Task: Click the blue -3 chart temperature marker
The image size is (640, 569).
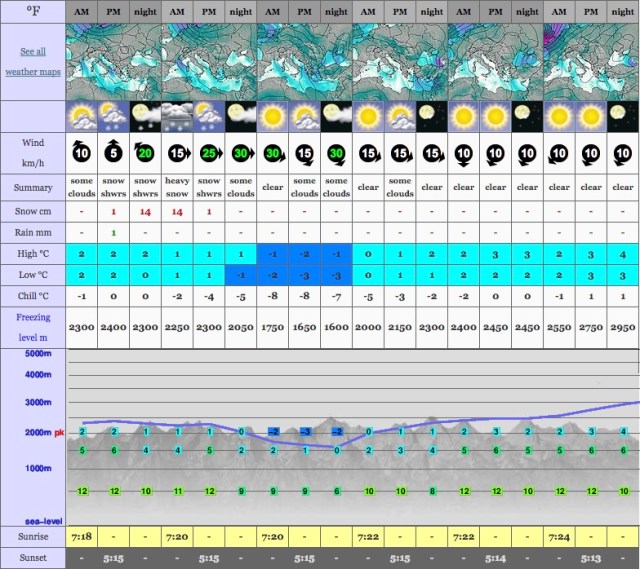Action: click(305, 431)
